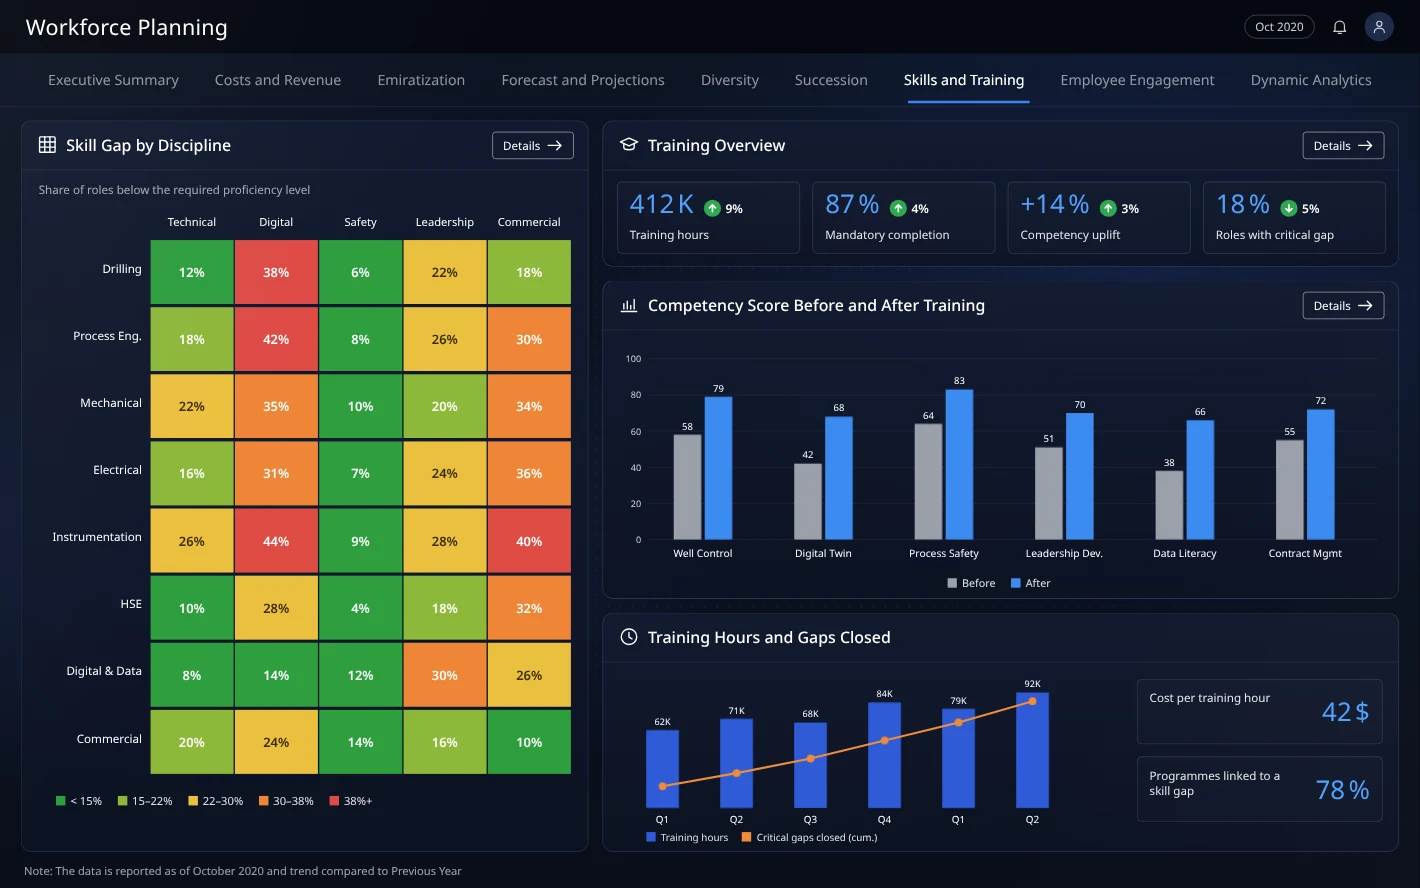Click the green < 15% legend swatch
This screenshot has height=888, width=1420.
click(x=60, y=801)
